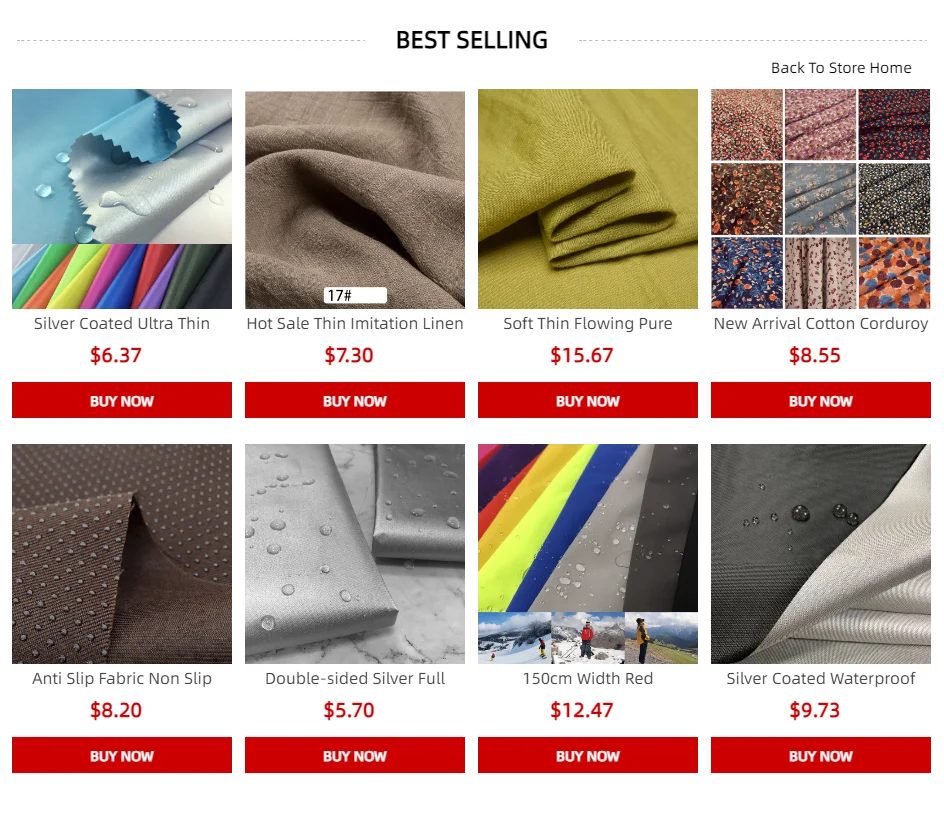The height and width of the screenshot is (825, 944).
Task: Click Buy Now under Silver Coated Ultra Thin
Action: tap(122, 400)
